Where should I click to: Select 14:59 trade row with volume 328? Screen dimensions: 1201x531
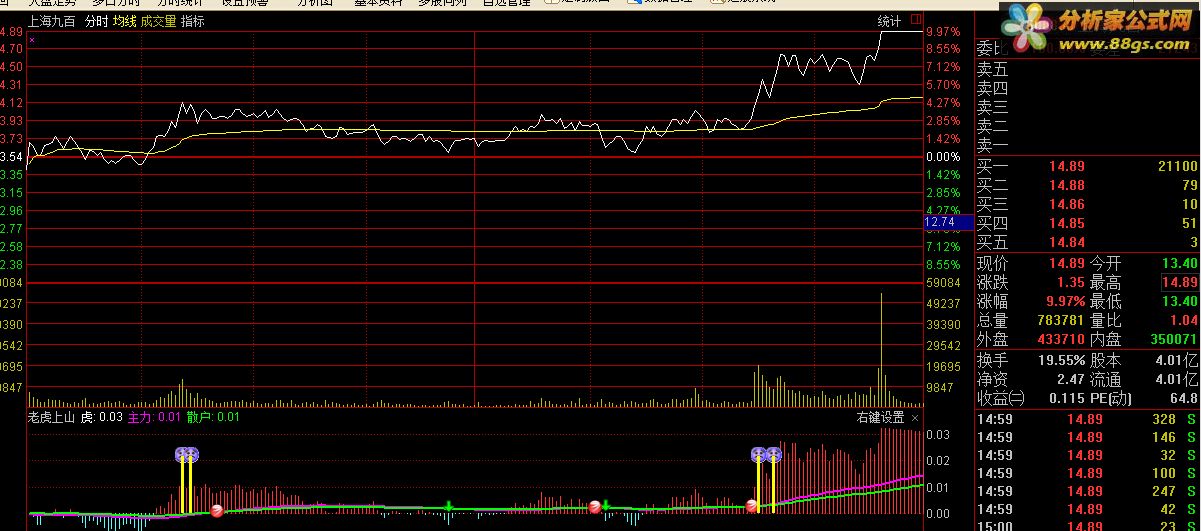1087,419
